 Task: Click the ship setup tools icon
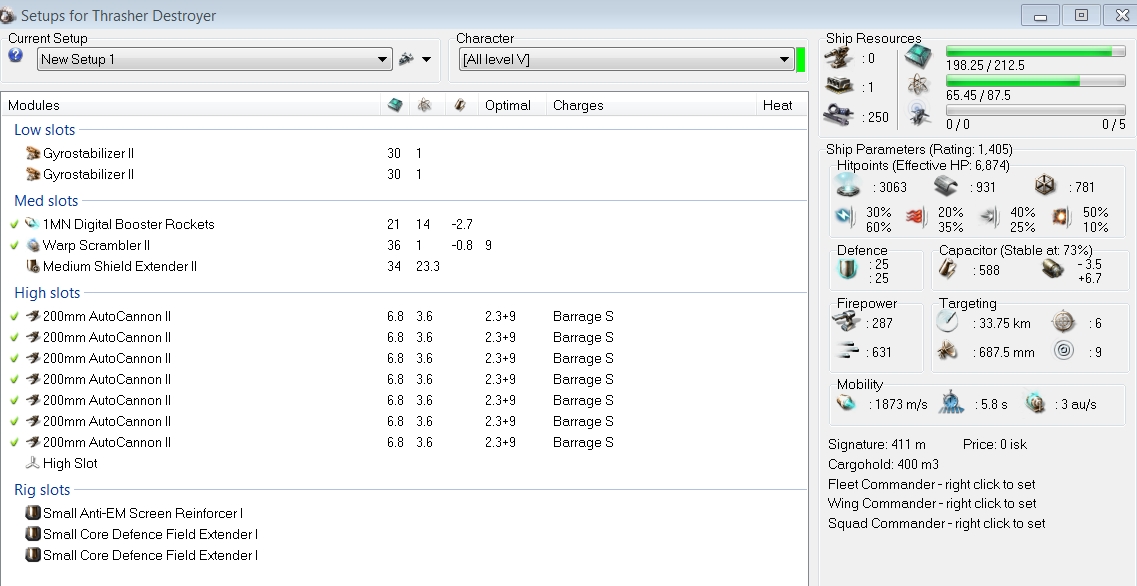(406, 59)
